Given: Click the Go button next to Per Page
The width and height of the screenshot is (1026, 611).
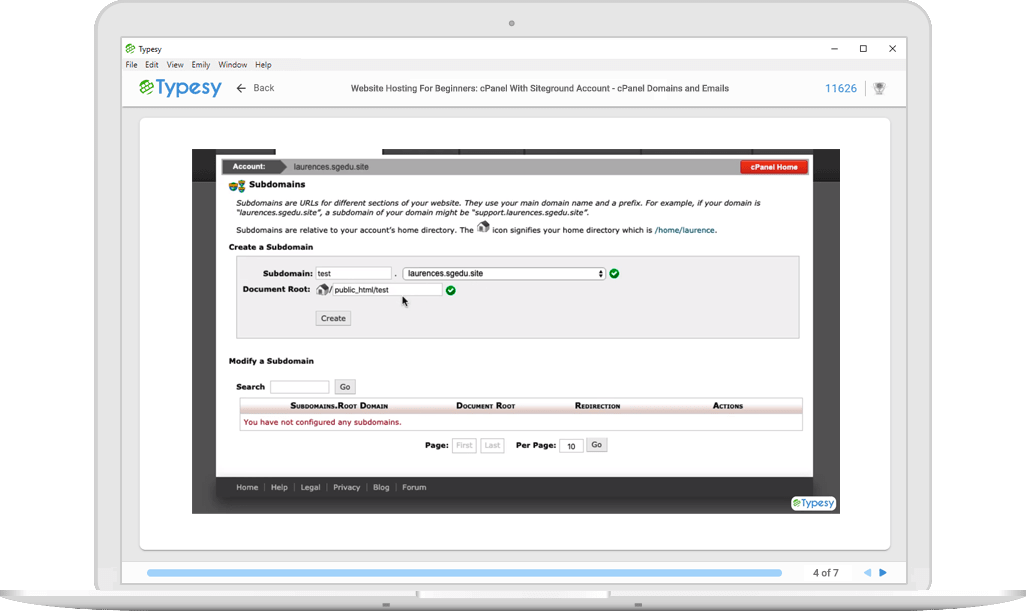Looking at the screenshot, I should pos(596,445).
